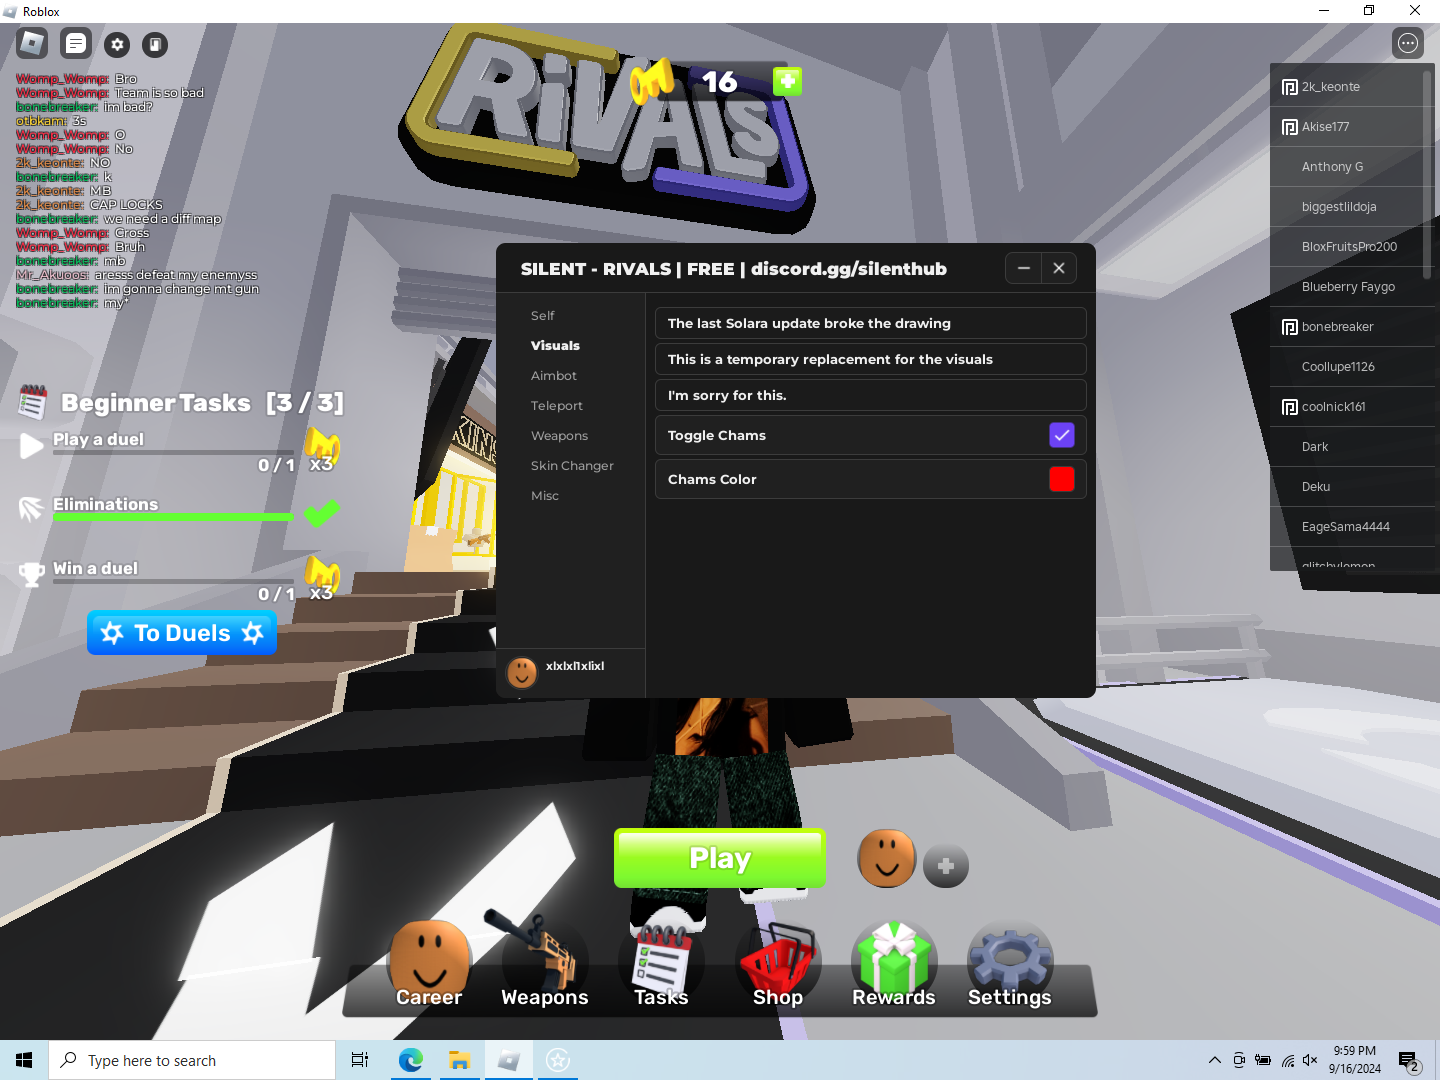Click the Play a duel arrow icon
Screen dimensions: 1440x1080
pyautogui.click(x=32, y=446)
